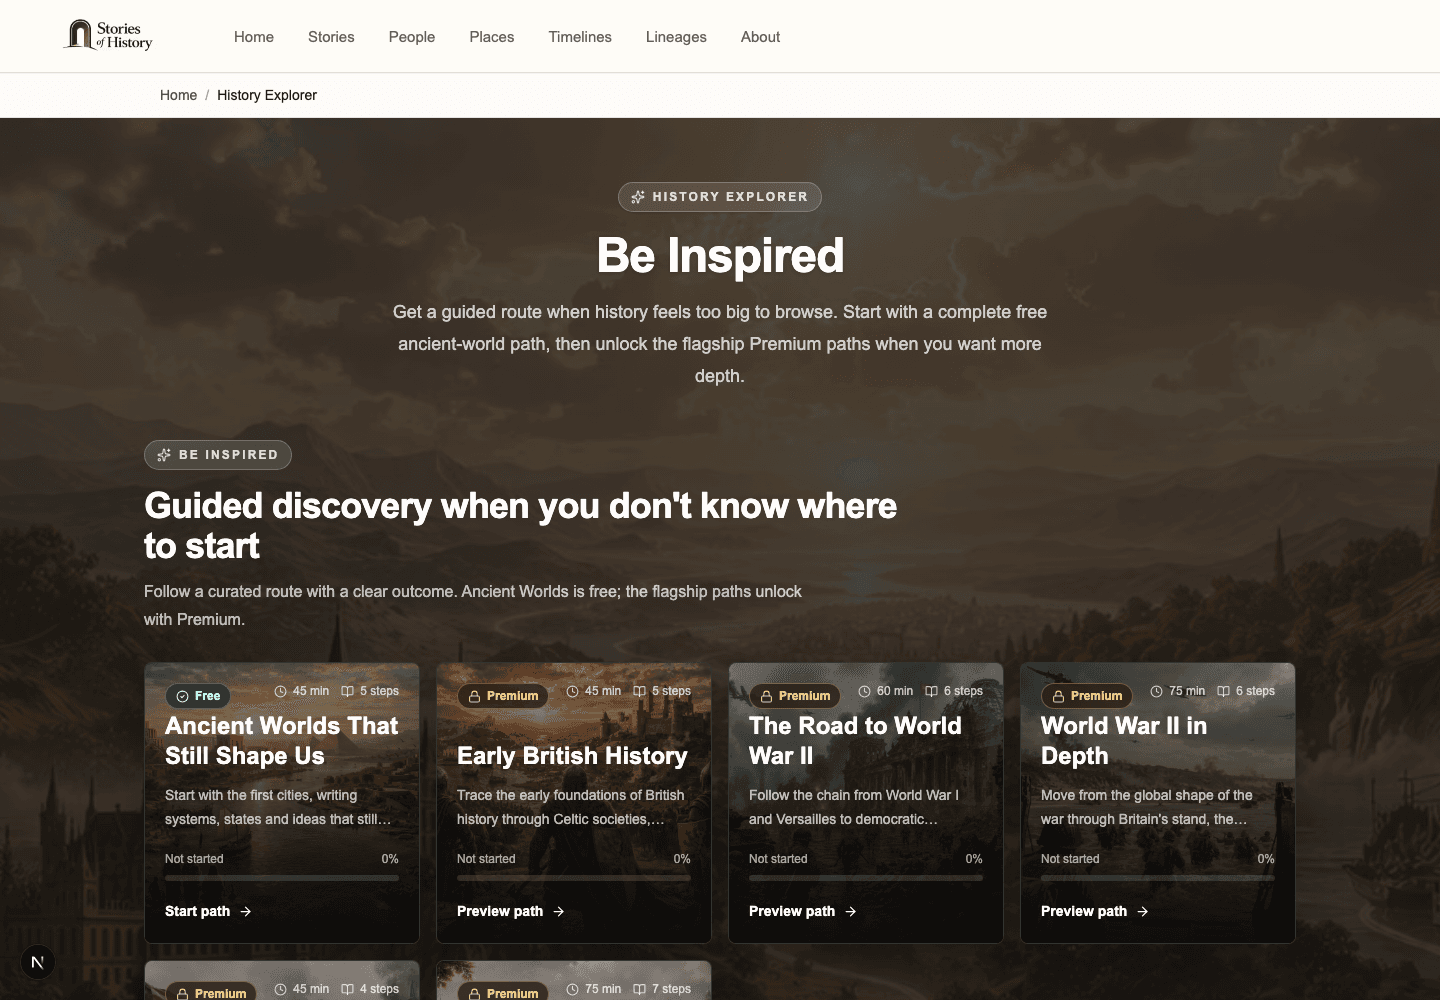Click the book icon on Early British History card
1440x1000 pixels.
pos(639,691)
